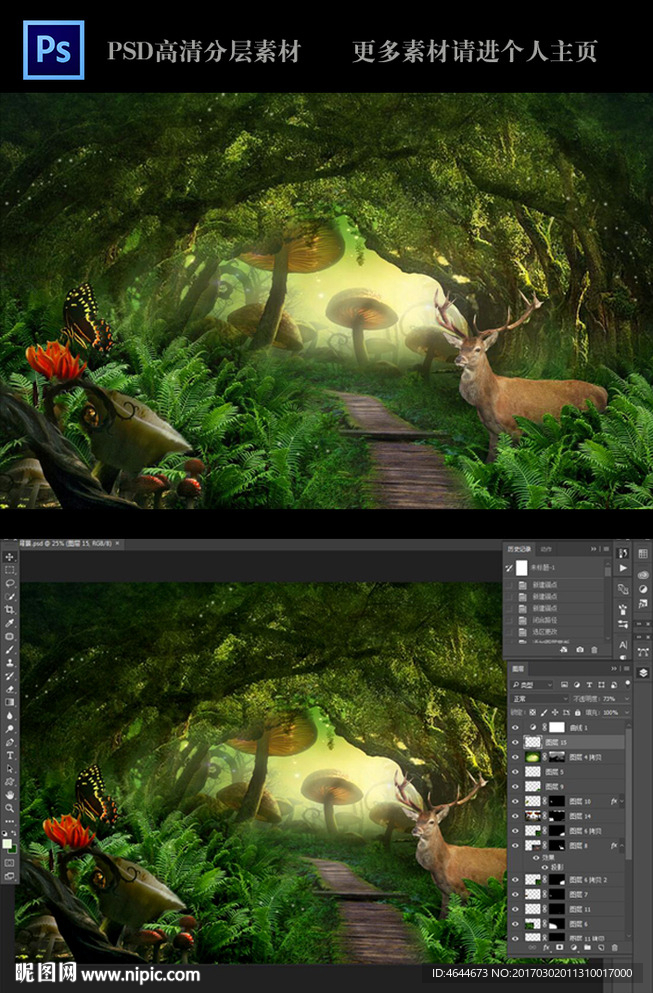The width and height of the screenshot is (653, 993).
Task: Open the Layers panel flyout menu
Action: pos(626,669)
